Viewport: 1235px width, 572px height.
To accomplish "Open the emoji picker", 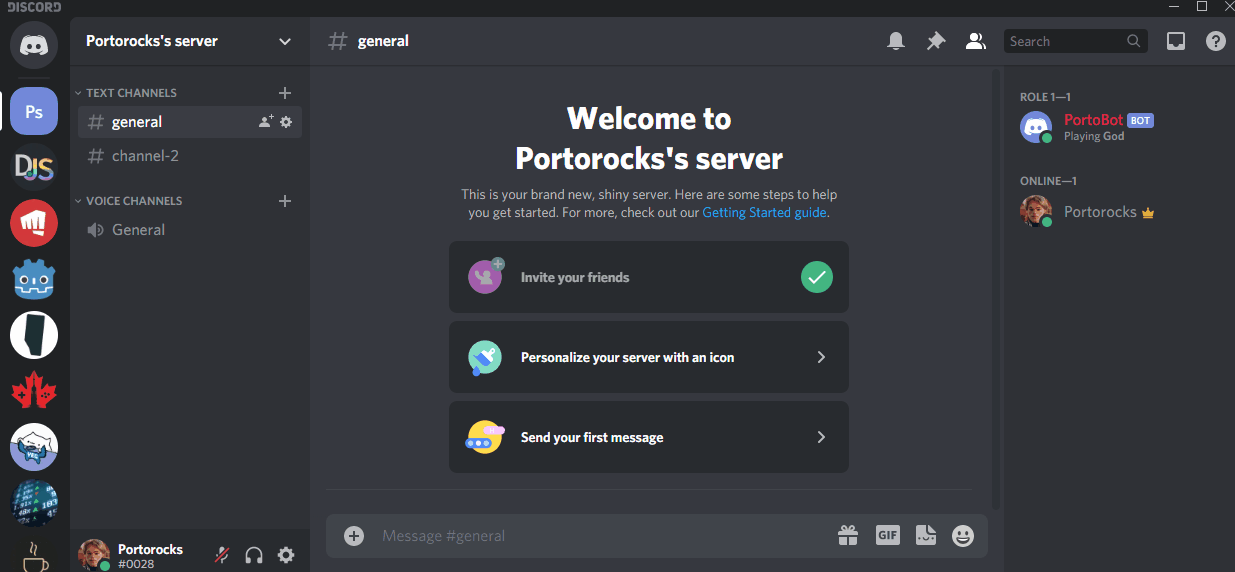I will [x=963, y=536].
